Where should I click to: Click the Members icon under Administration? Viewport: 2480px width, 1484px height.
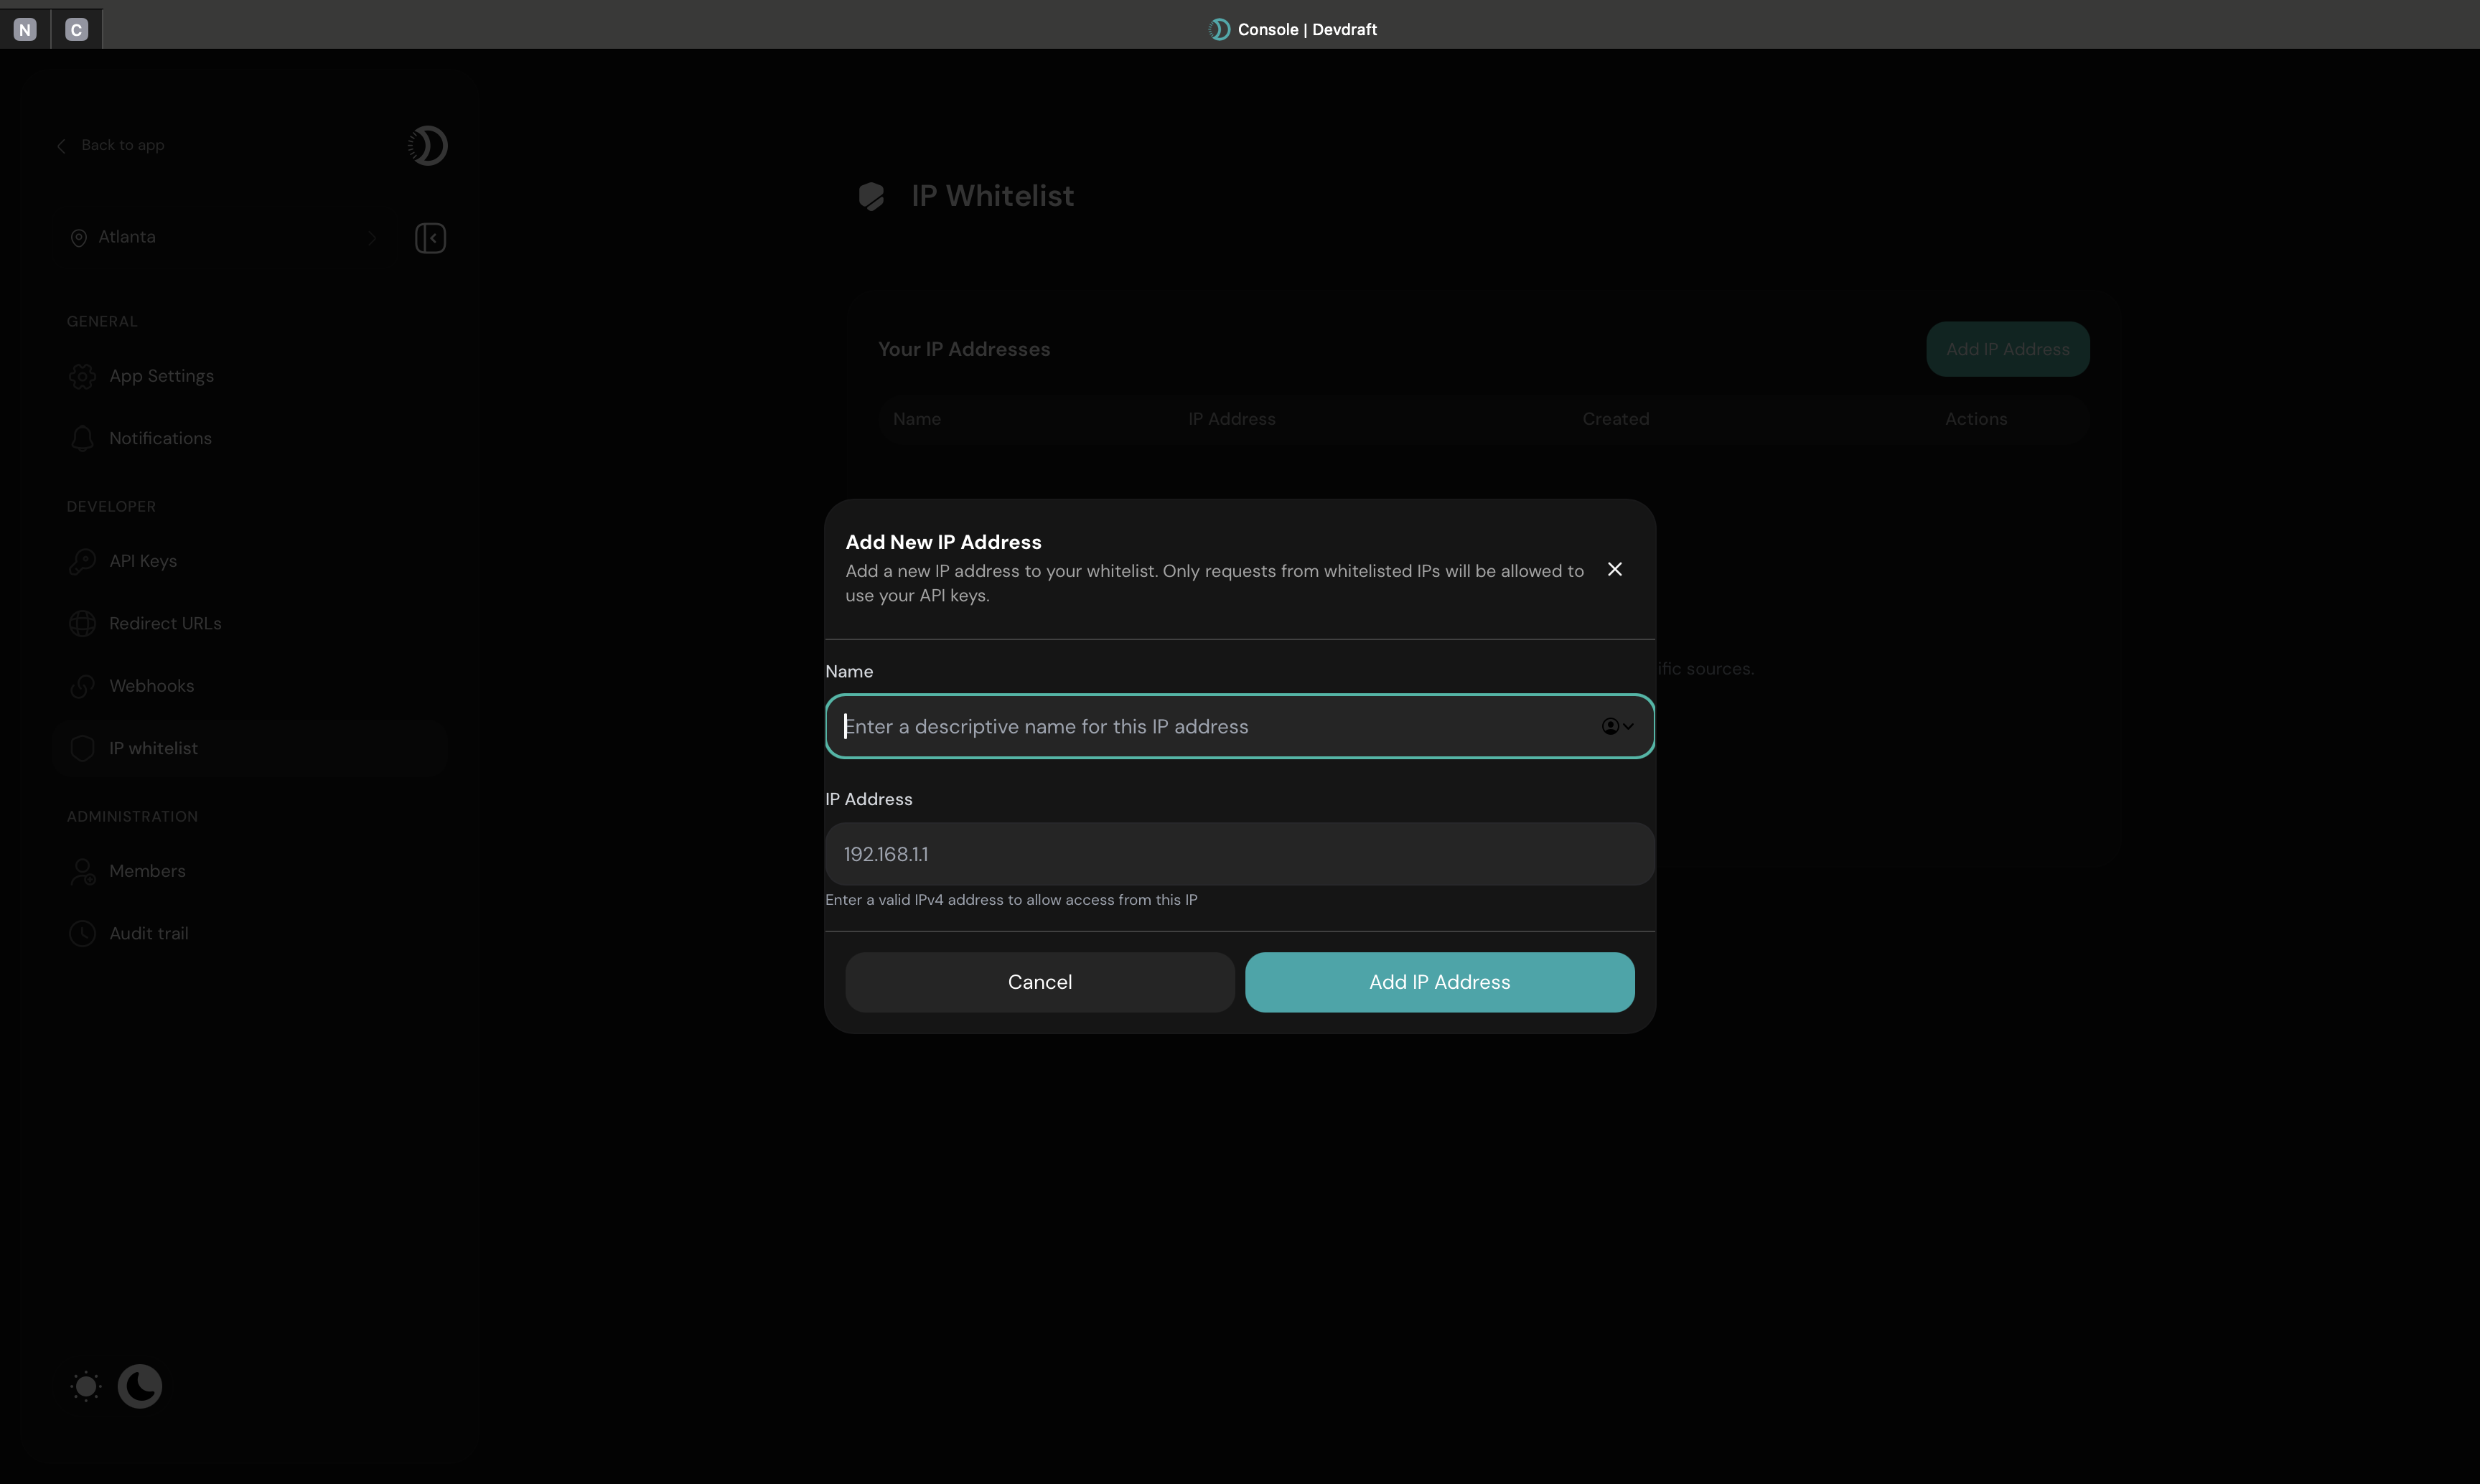click(83, 871)
